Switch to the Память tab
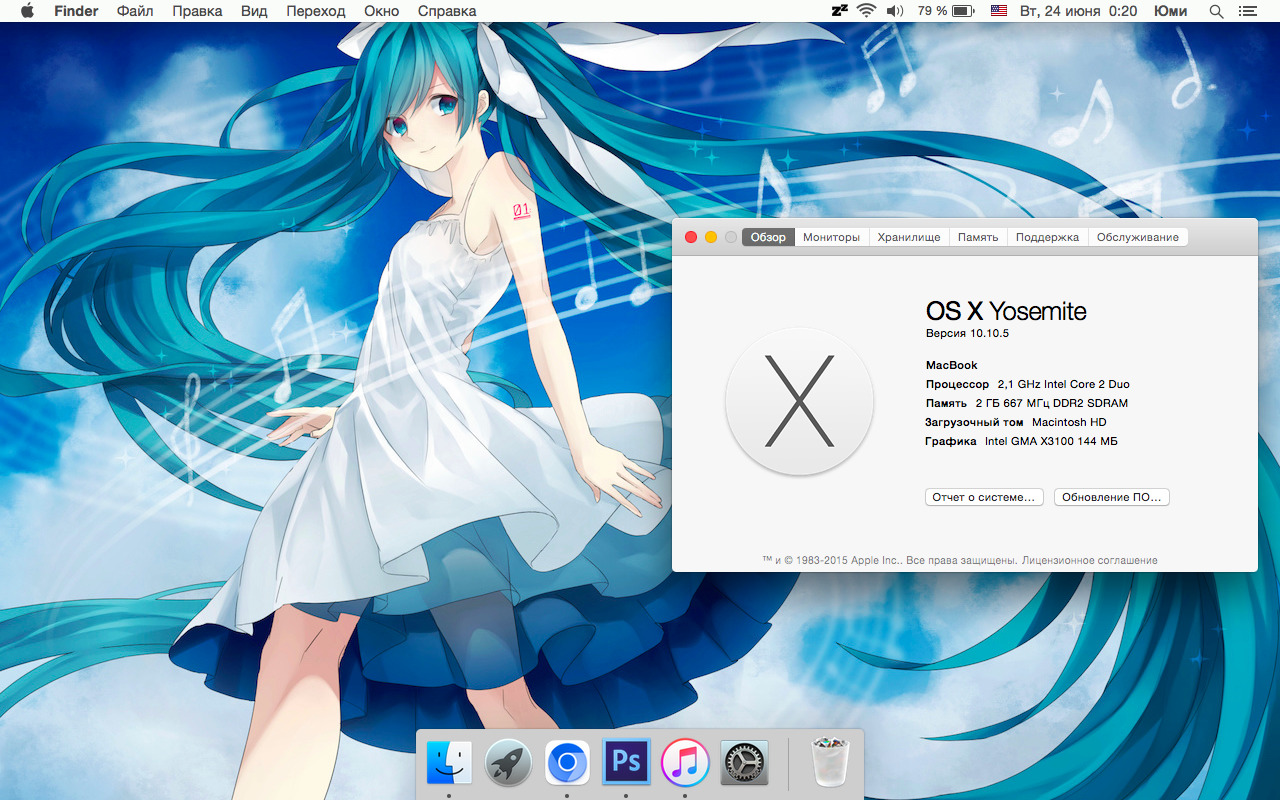1280x800 pixels. click(x=978, y=237)
